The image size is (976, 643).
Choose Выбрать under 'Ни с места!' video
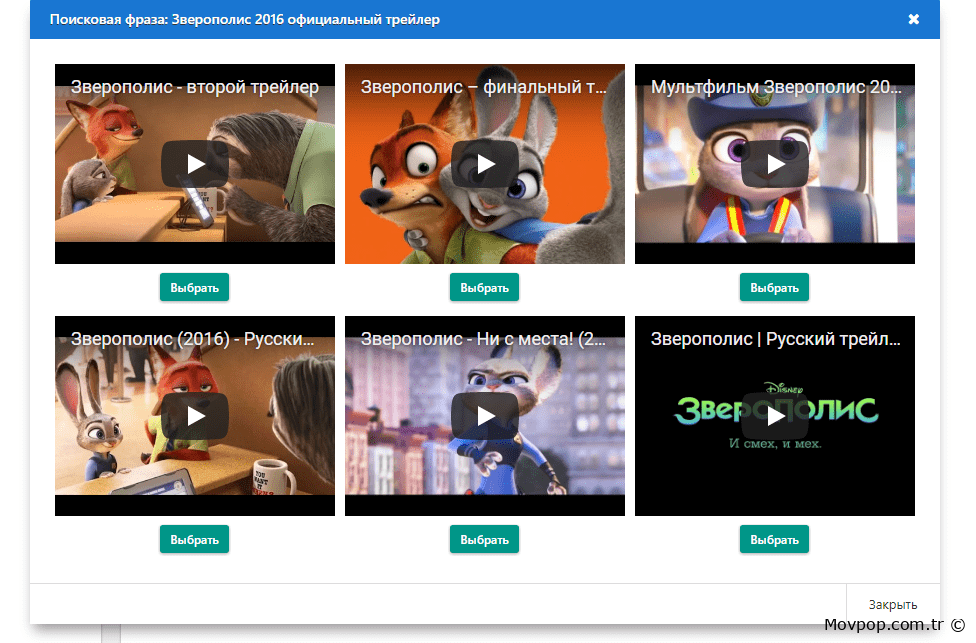(x=484, y=540)
